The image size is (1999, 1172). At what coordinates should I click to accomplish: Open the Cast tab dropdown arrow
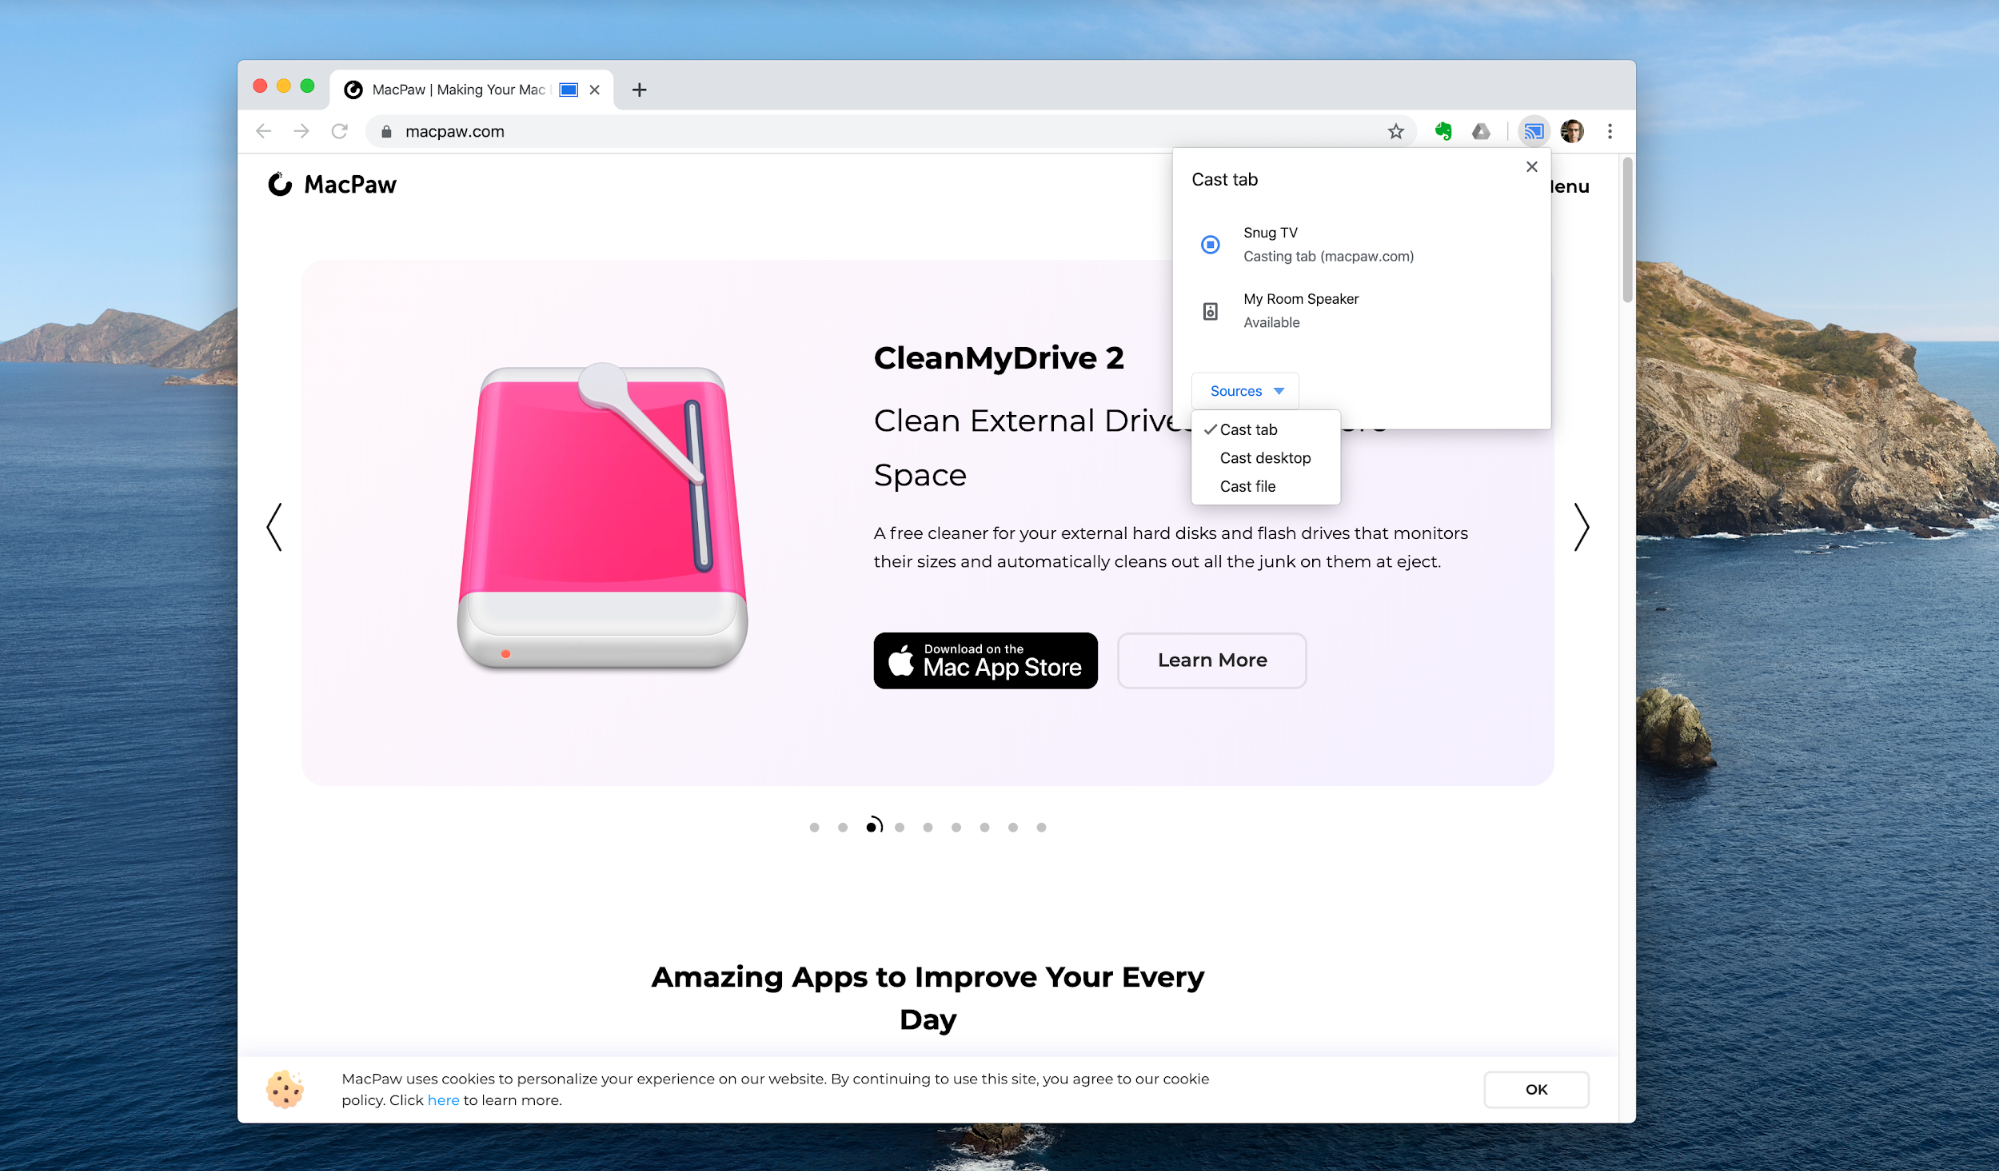pos(1279,391)
